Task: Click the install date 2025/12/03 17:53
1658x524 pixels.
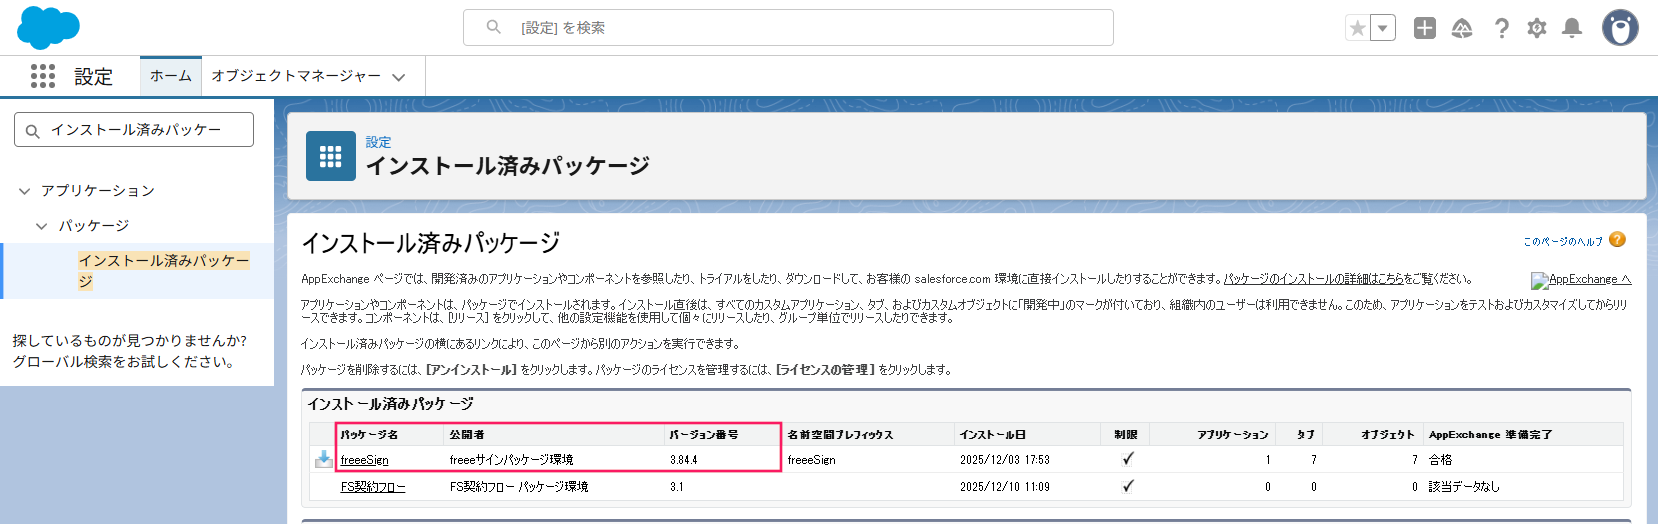Action: pos(1005,460)
